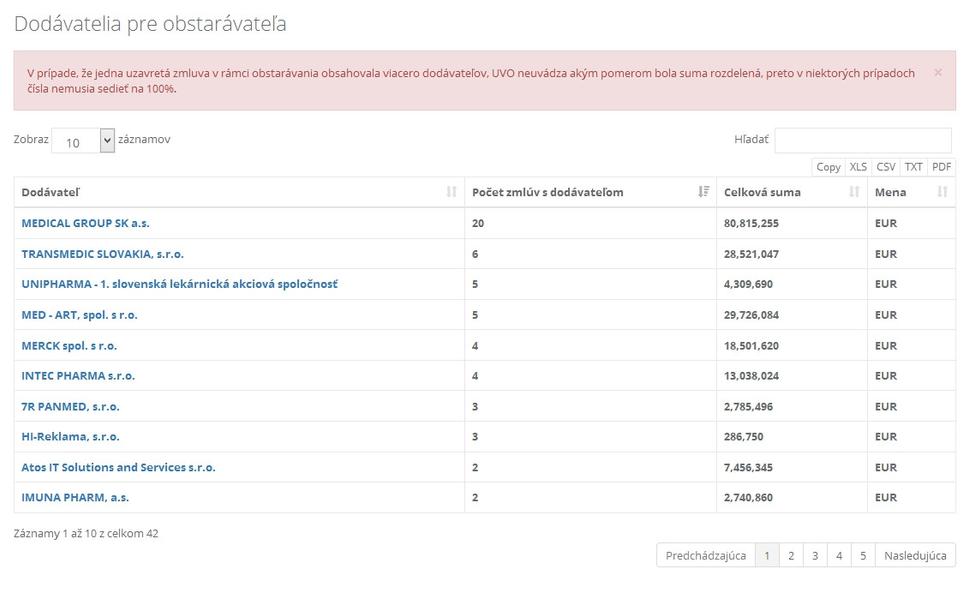Export table as PDF

pos(941,167)
